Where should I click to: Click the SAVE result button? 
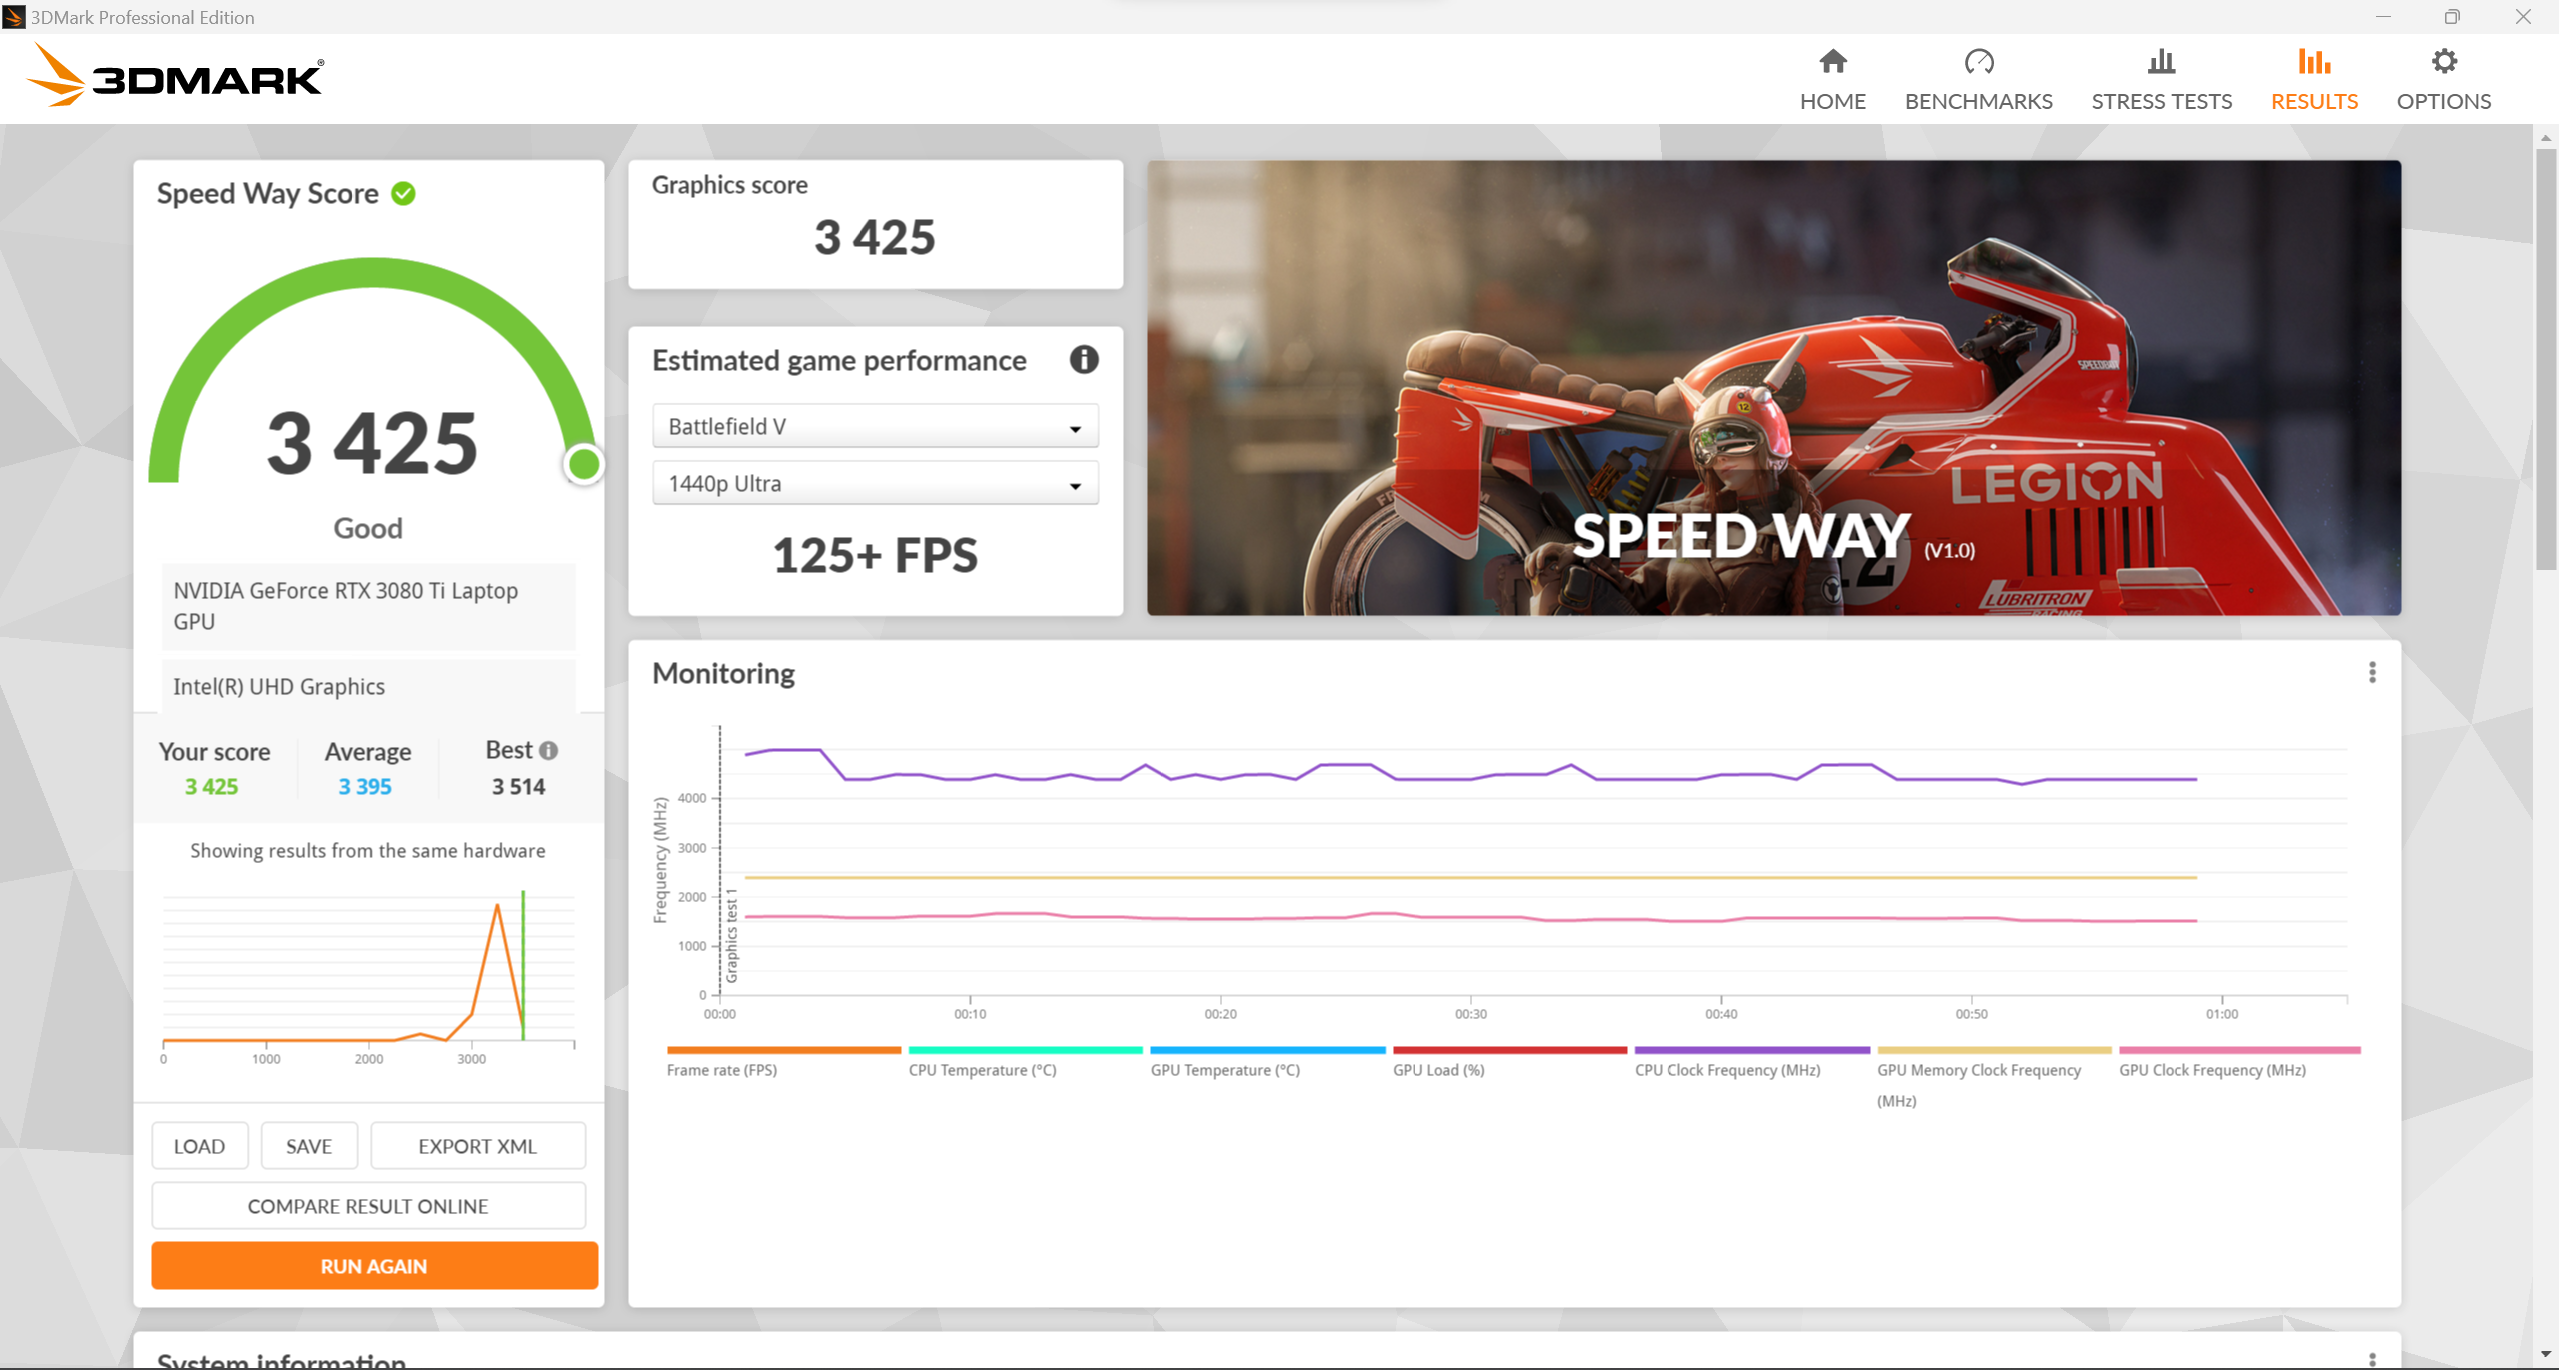tap(306, 1146)
